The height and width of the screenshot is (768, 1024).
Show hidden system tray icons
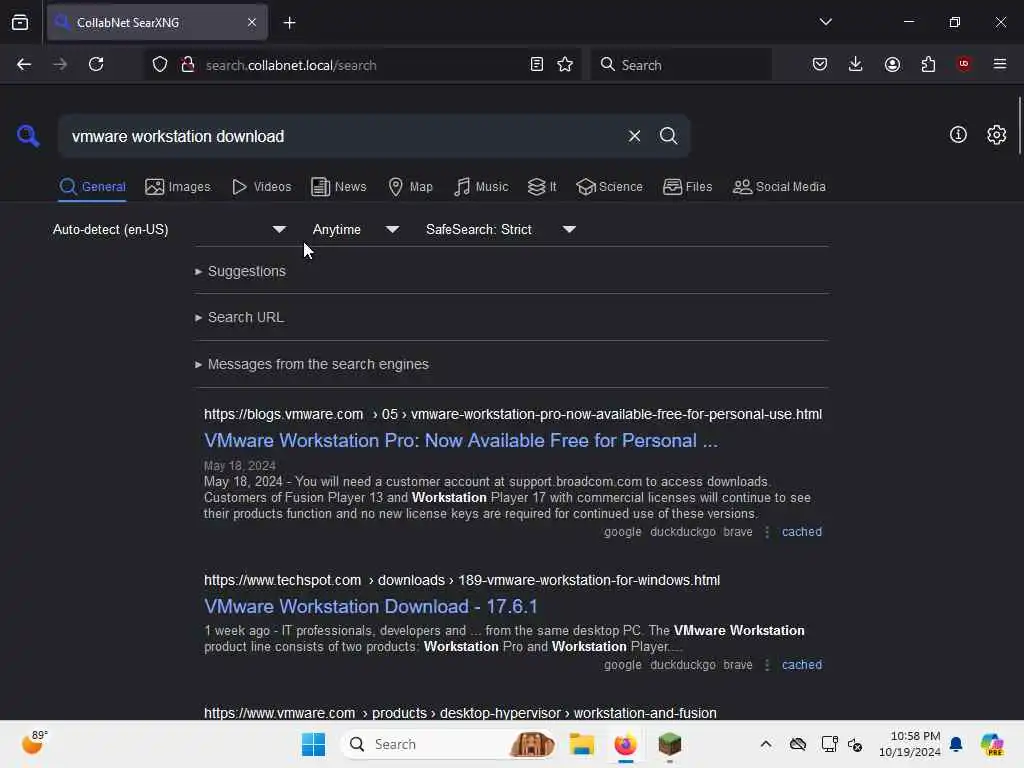pyautogui.click(x=766, y=744)
